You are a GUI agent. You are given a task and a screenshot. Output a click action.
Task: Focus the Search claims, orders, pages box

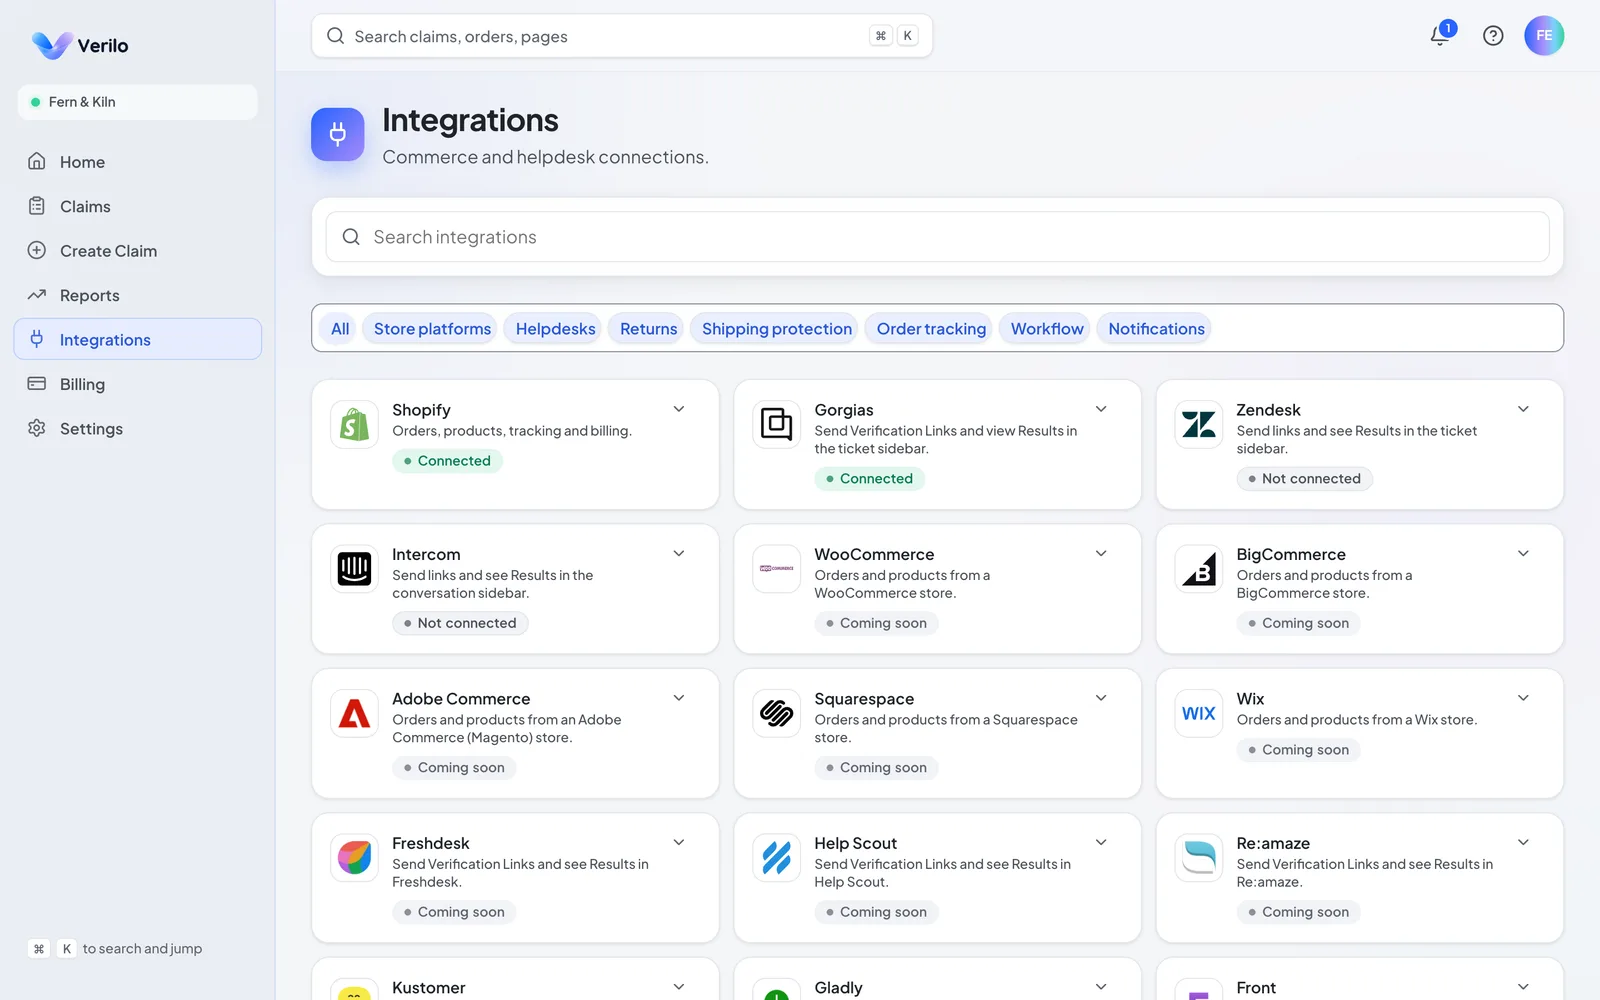(622, 36)
